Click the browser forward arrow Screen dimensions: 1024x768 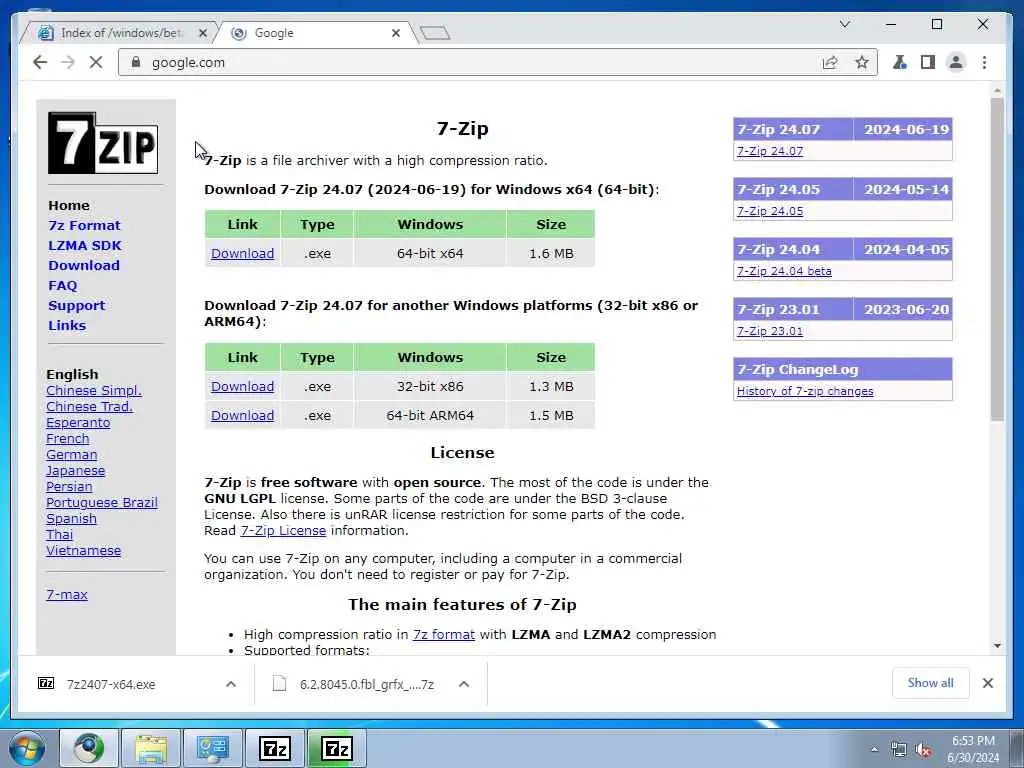[x=68, y=62]
